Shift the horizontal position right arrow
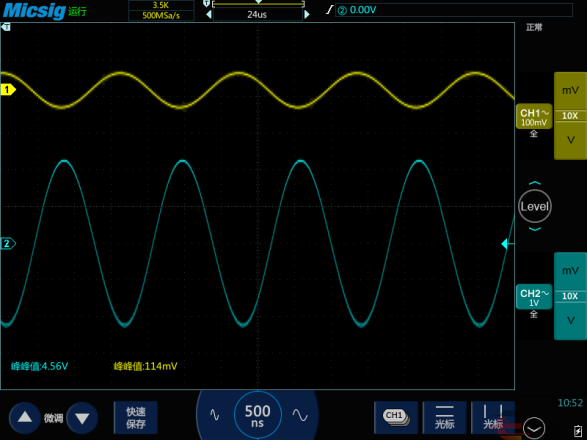This screenshot has width=587, height=440. click(307, 15)
